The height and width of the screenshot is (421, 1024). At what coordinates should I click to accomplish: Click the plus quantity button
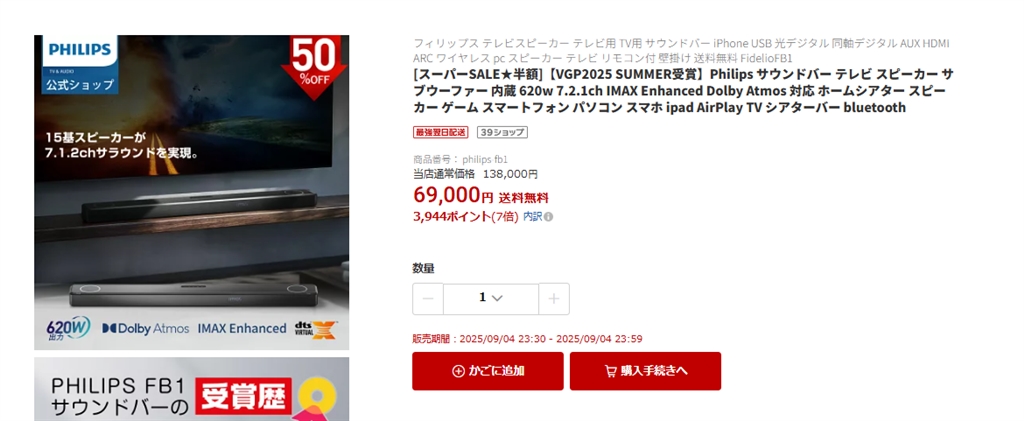coord(554,299)
